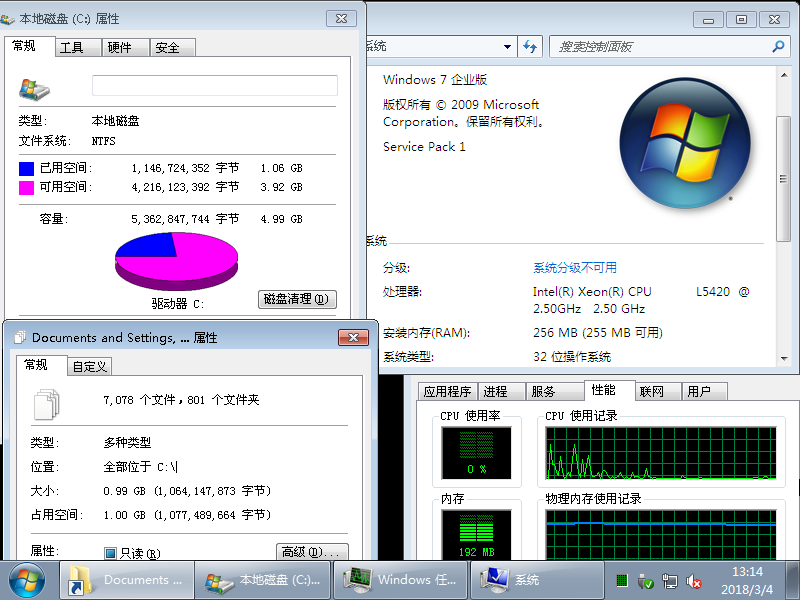Viewport: 800px width, 600px height.
Task: Click the search magnifier in control panel
Action: 778,47
